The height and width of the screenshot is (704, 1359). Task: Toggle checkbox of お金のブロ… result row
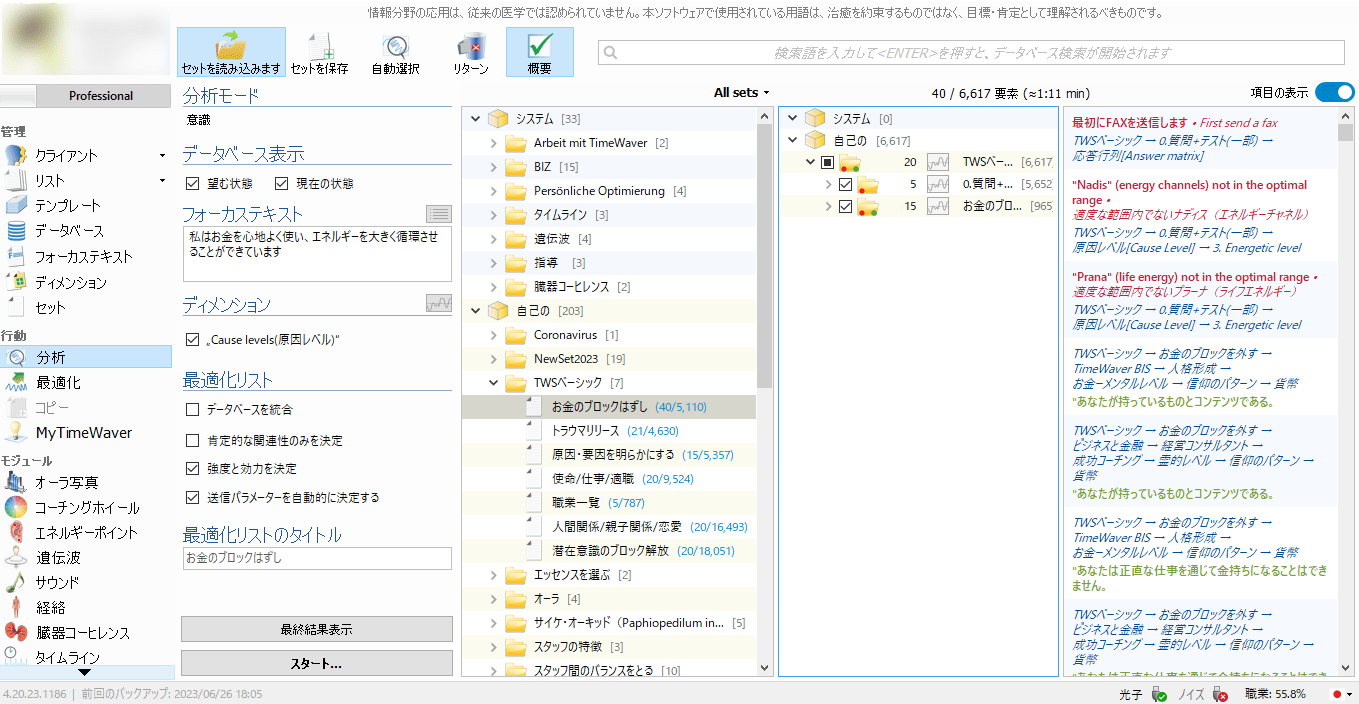tap(846, 207)
